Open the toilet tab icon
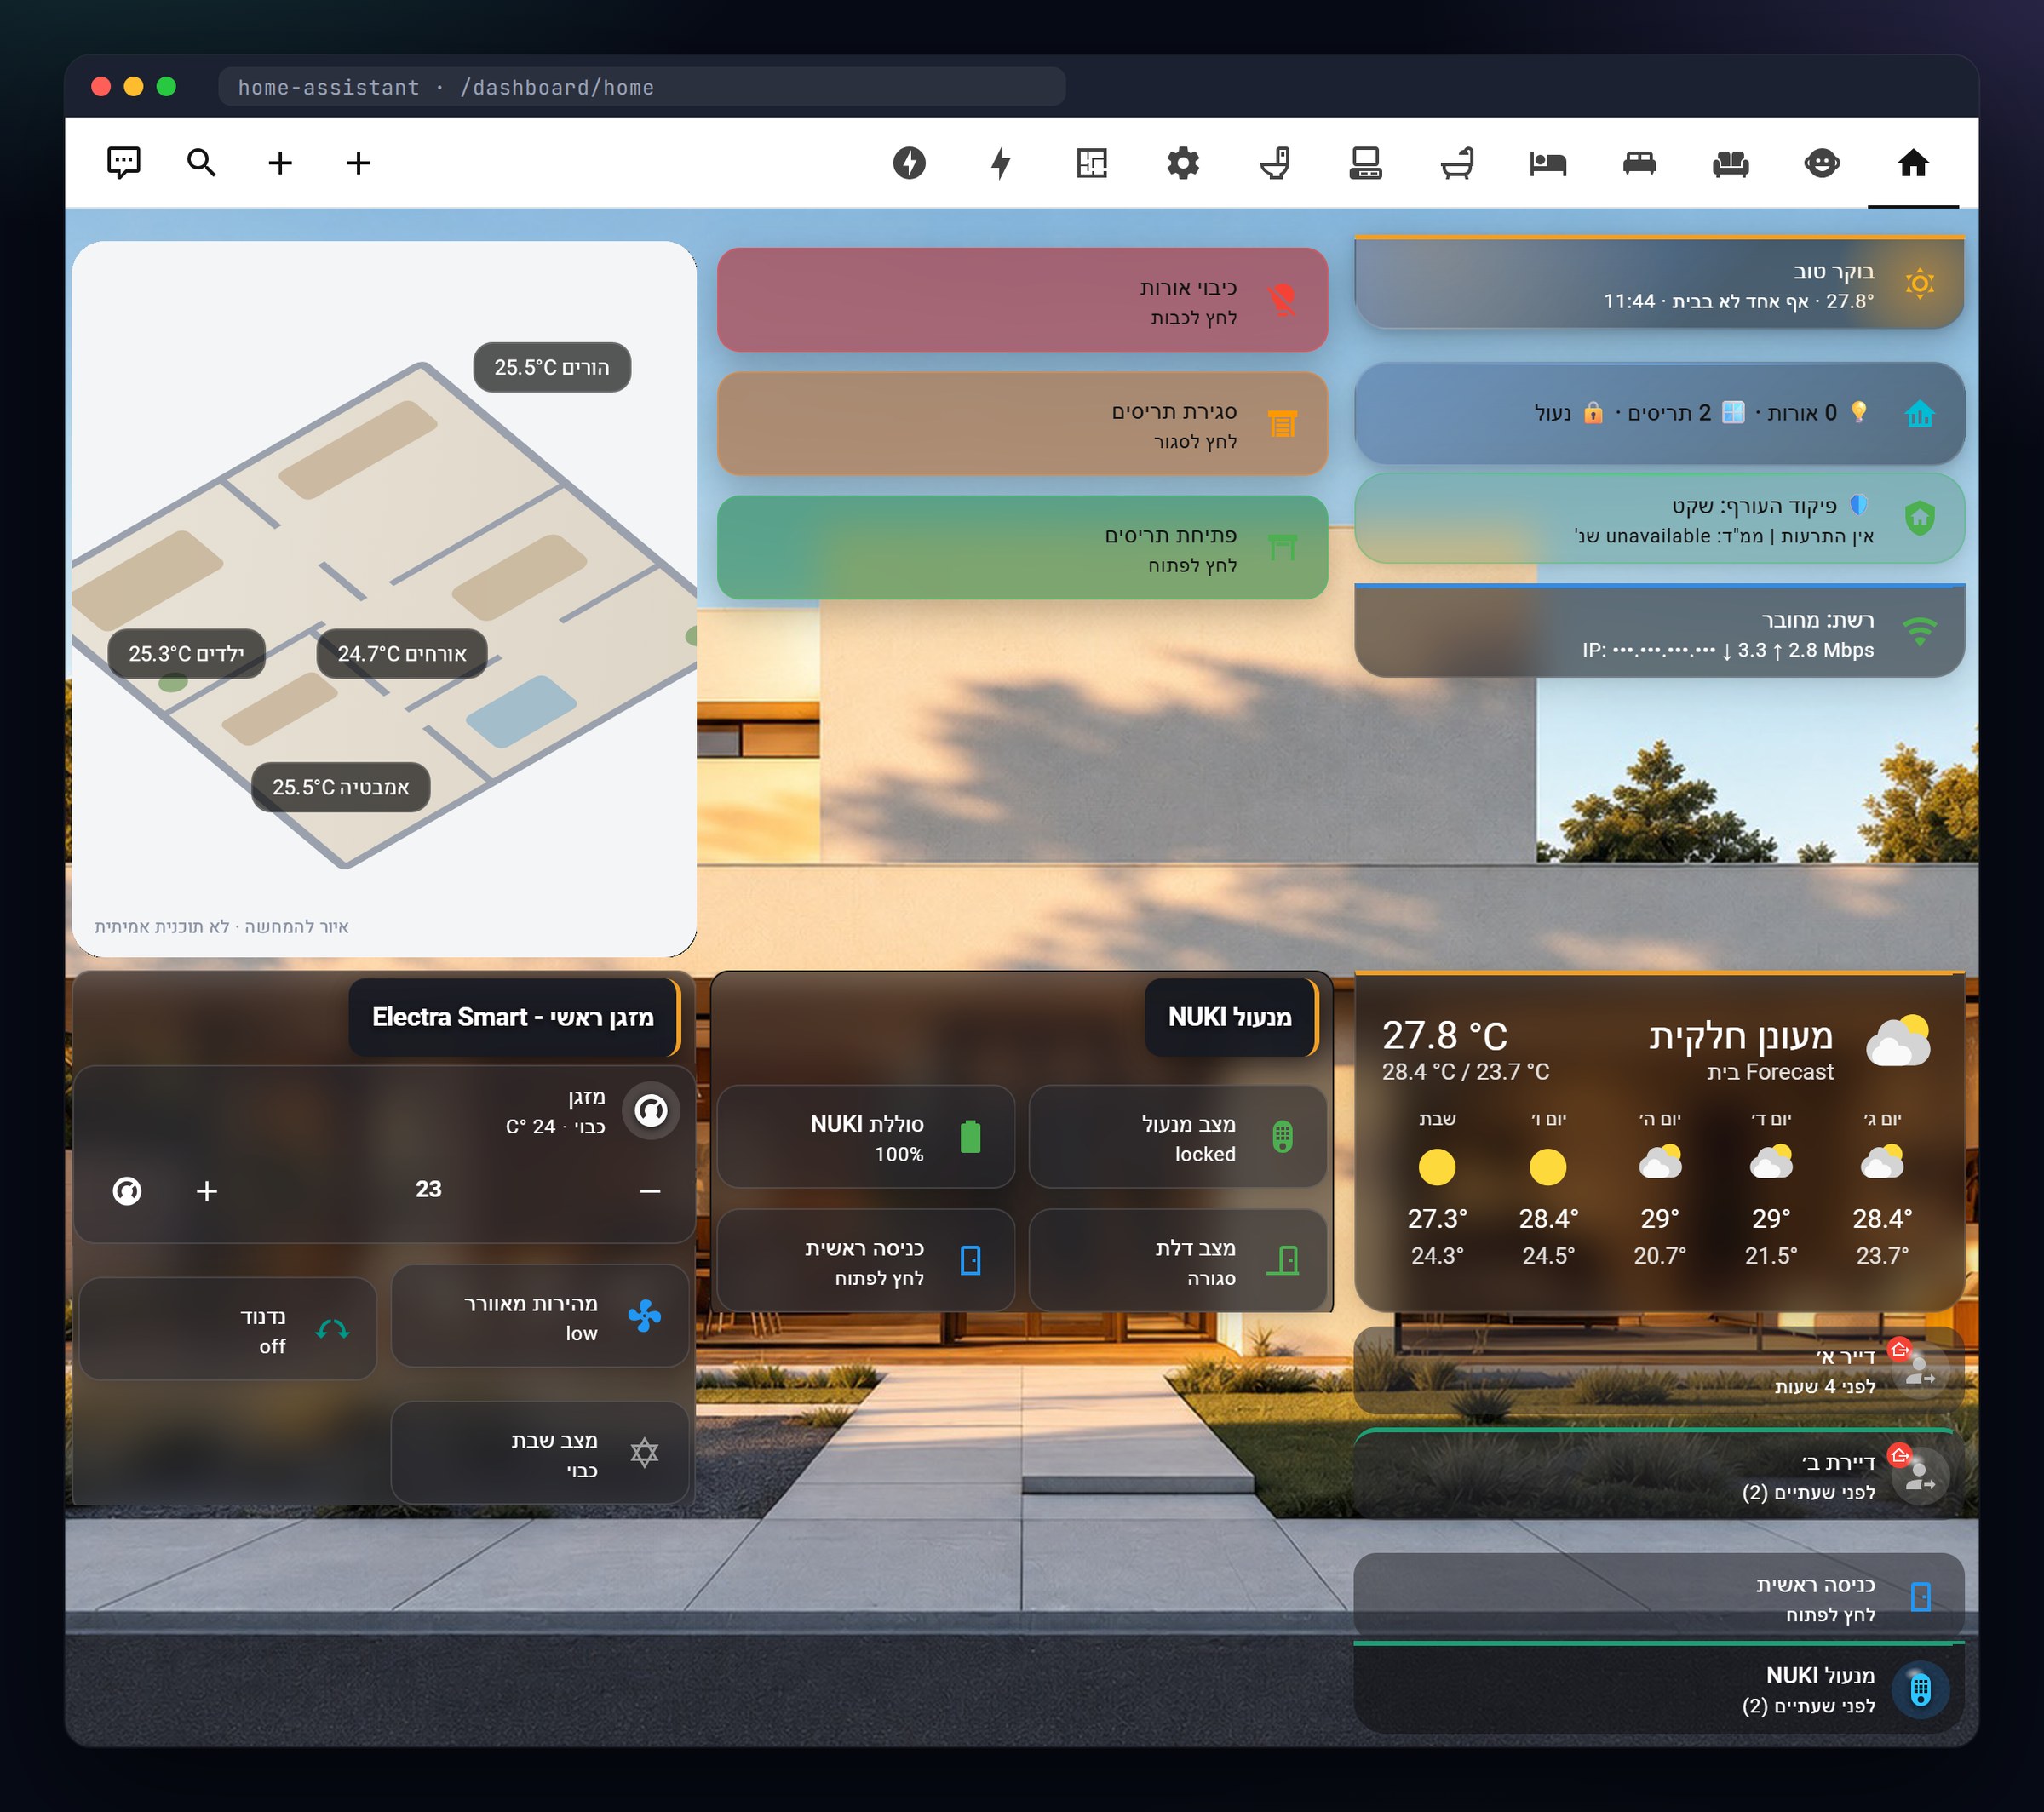The height and width of the screenshot is (1812, 2044). click(x=1275, y=163)
